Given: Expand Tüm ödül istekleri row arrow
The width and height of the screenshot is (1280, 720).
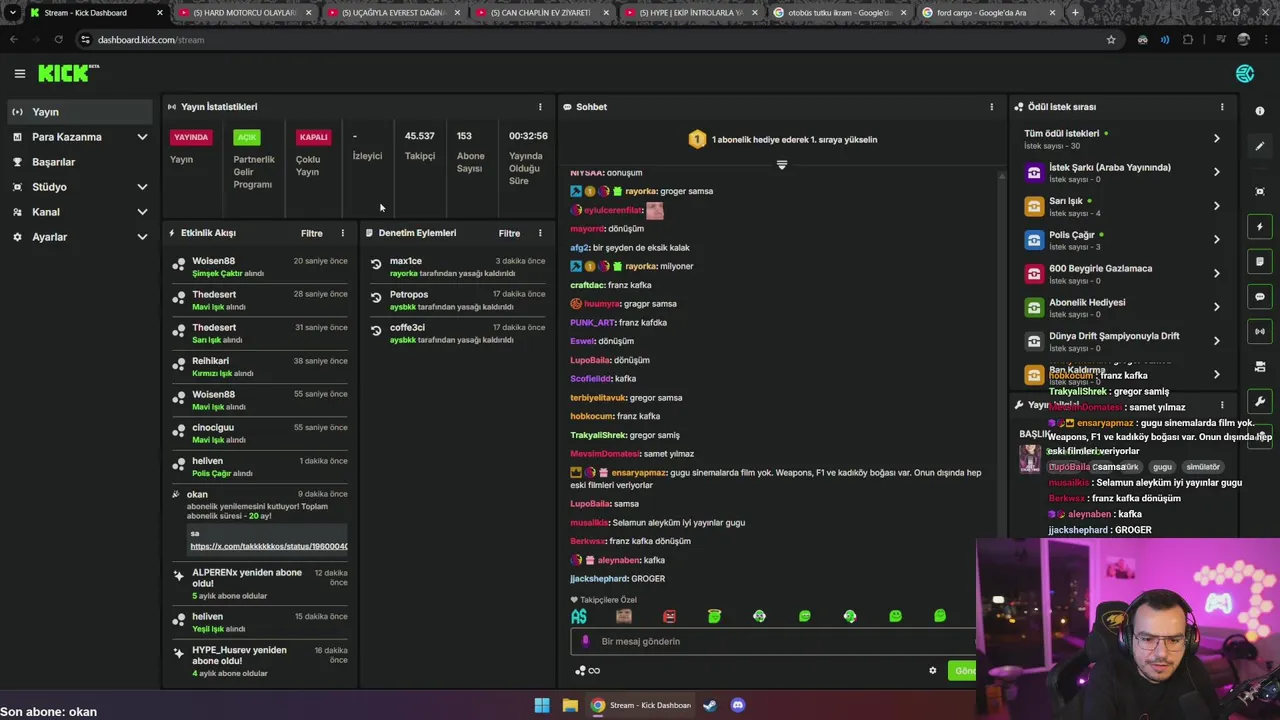Looking at the screenshot, I should click(x=1216, y=138).
